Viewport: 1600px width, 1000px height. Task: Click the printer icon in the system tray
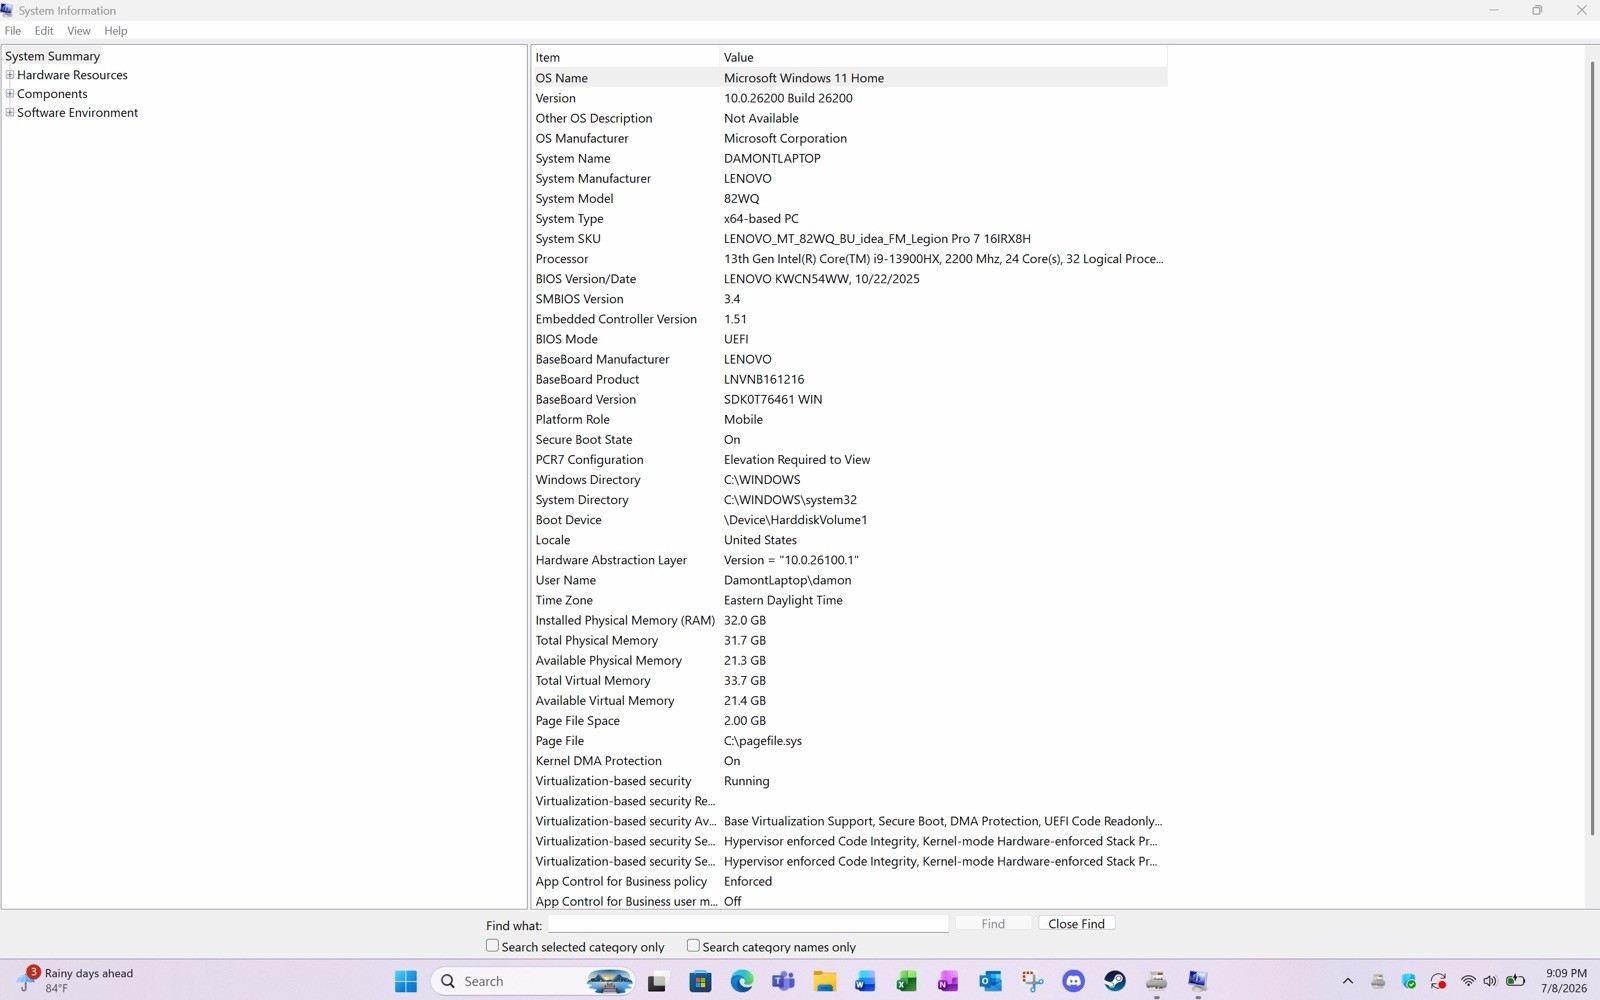1378,981
